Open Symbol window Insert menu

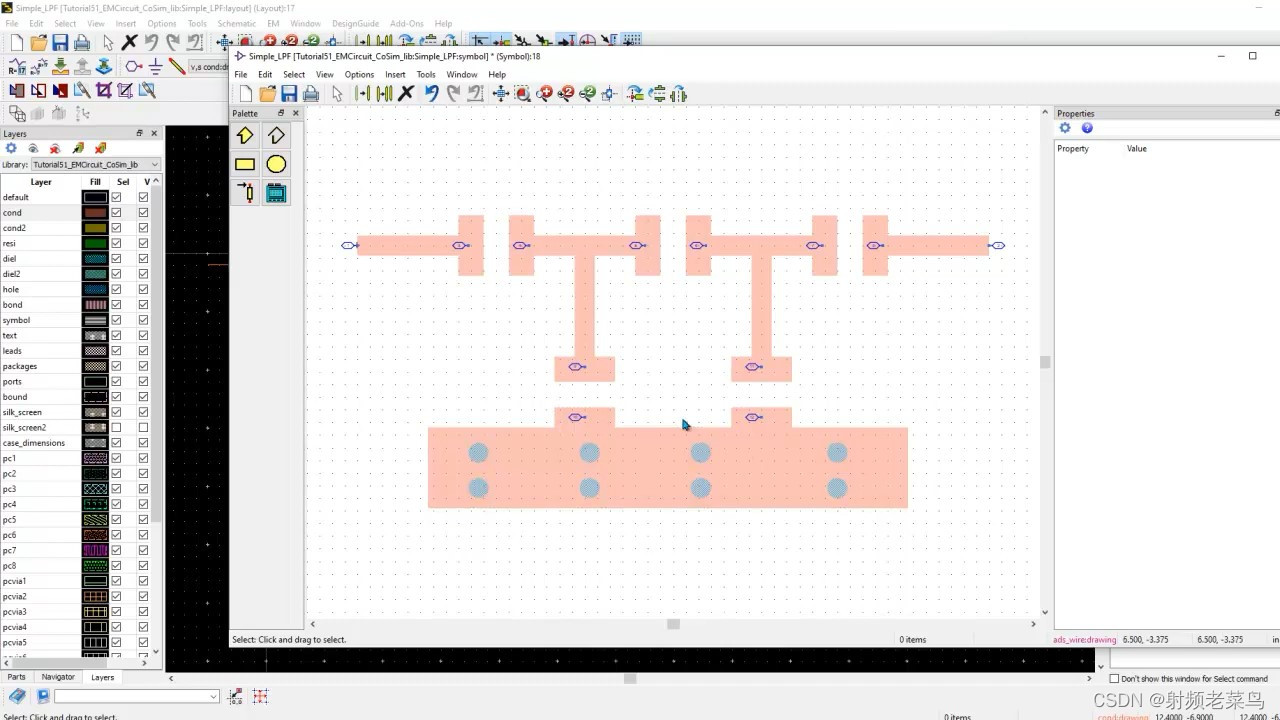tap(395, 74)
